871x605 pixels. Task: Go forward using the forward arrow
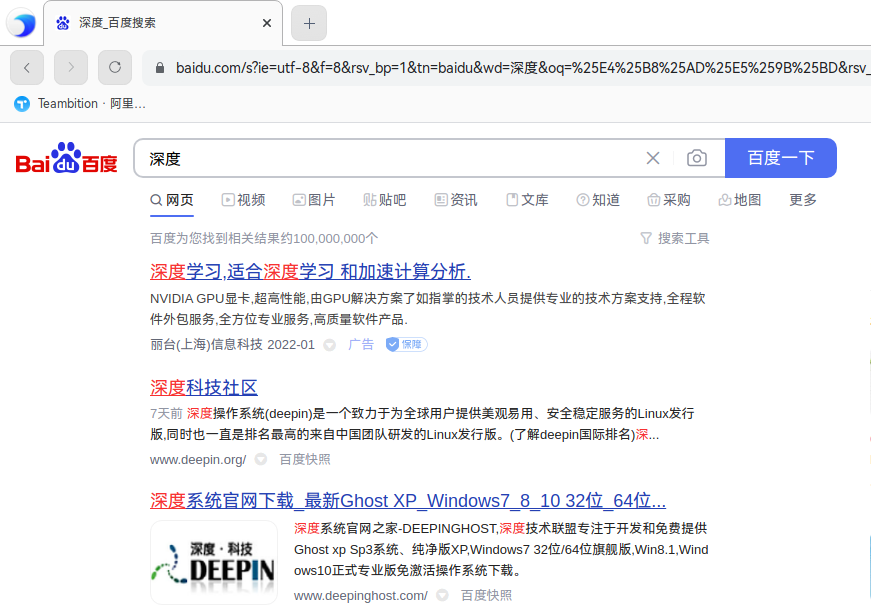pyautogui.click(x=71, y=68)
